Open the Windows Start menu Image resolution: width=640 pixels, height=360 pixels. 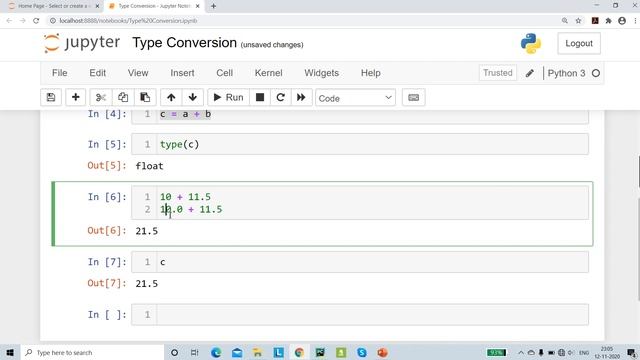tap(10, 353)
